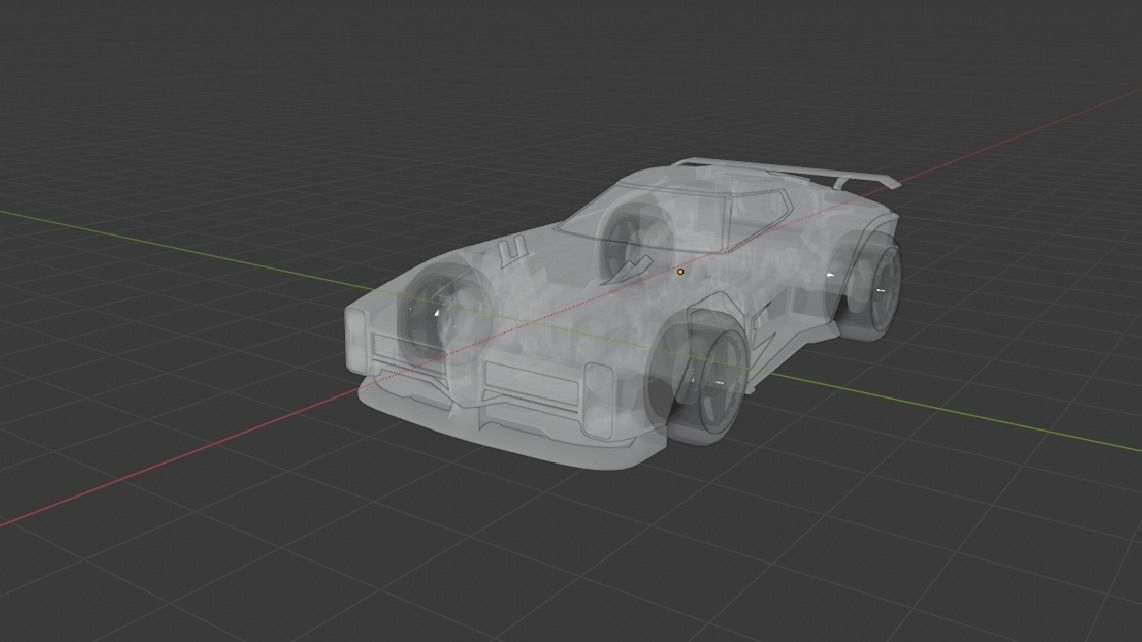
Task: Select the car's rear spoiler wing
Action: coord(787,172)
